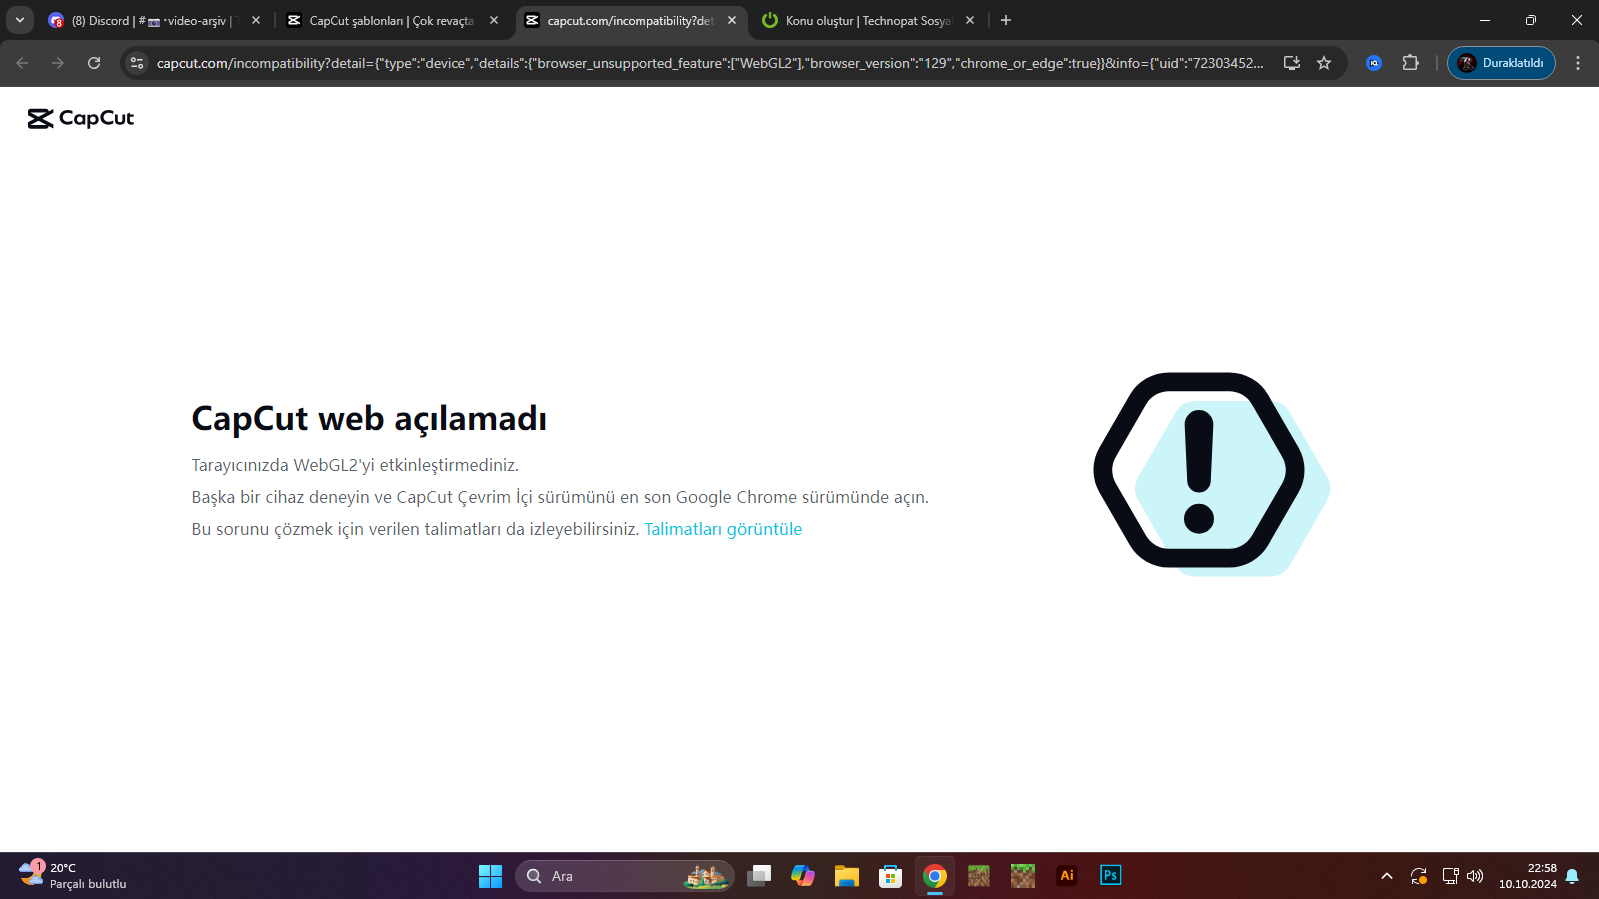The image size is (1599, 899).
Task: Bookmark this page with the star
Action: click(1324, 63)
